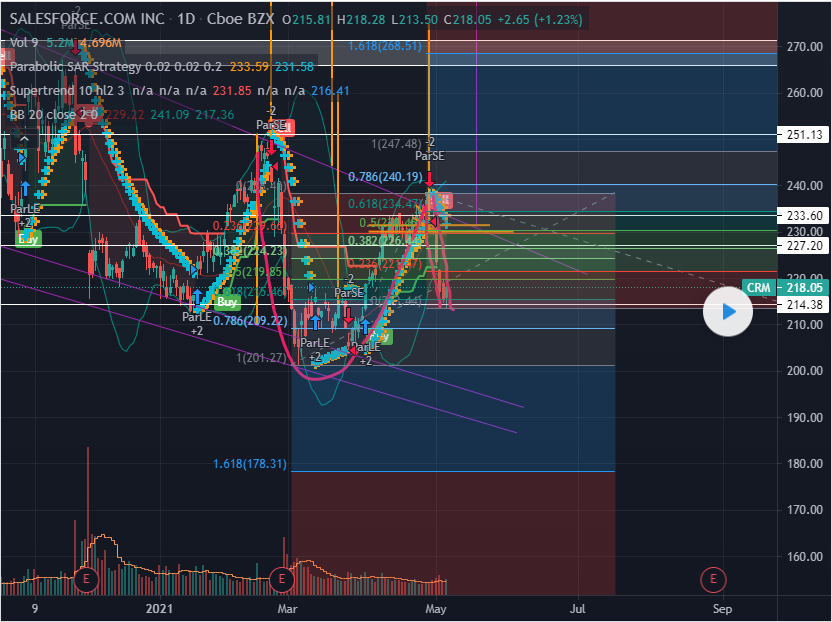Click 270.00 on the price axis
Screen dimensions: 832x622
tap(805, 47)
